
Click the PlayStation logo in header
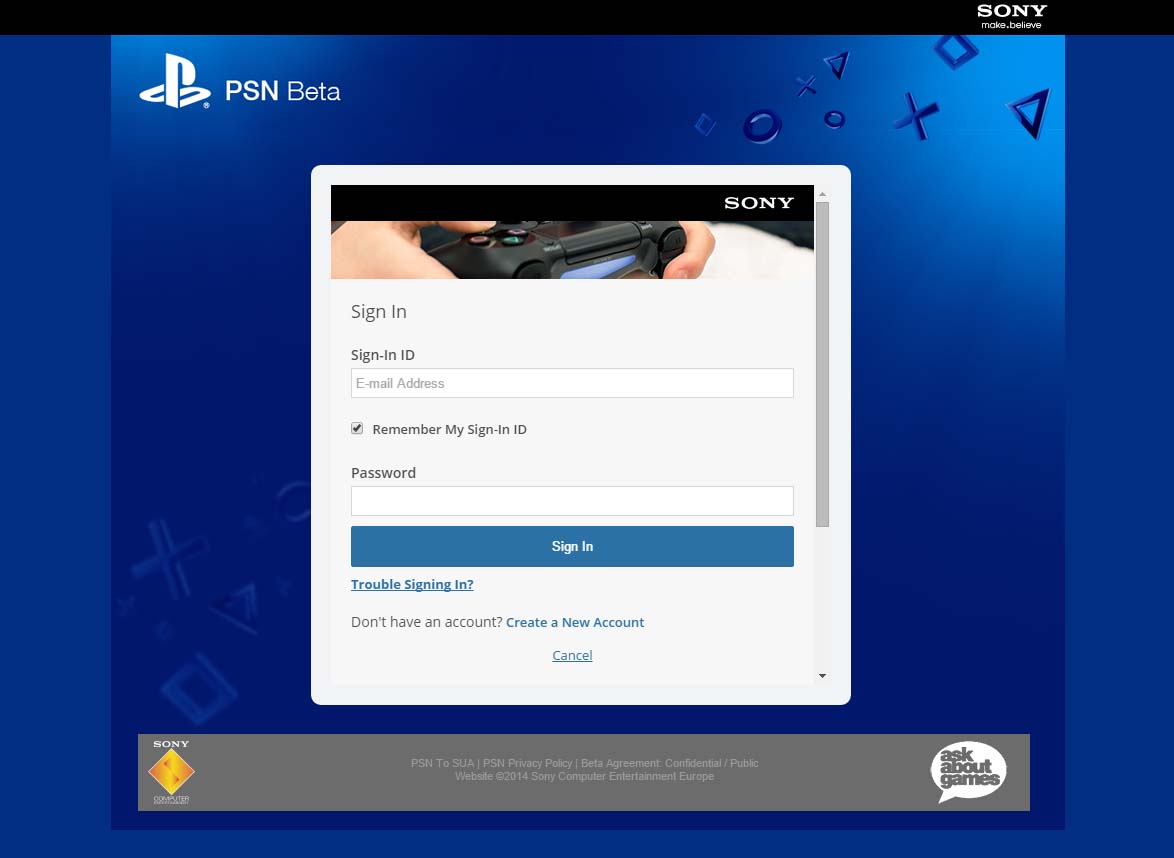click(x=174, y=81)
